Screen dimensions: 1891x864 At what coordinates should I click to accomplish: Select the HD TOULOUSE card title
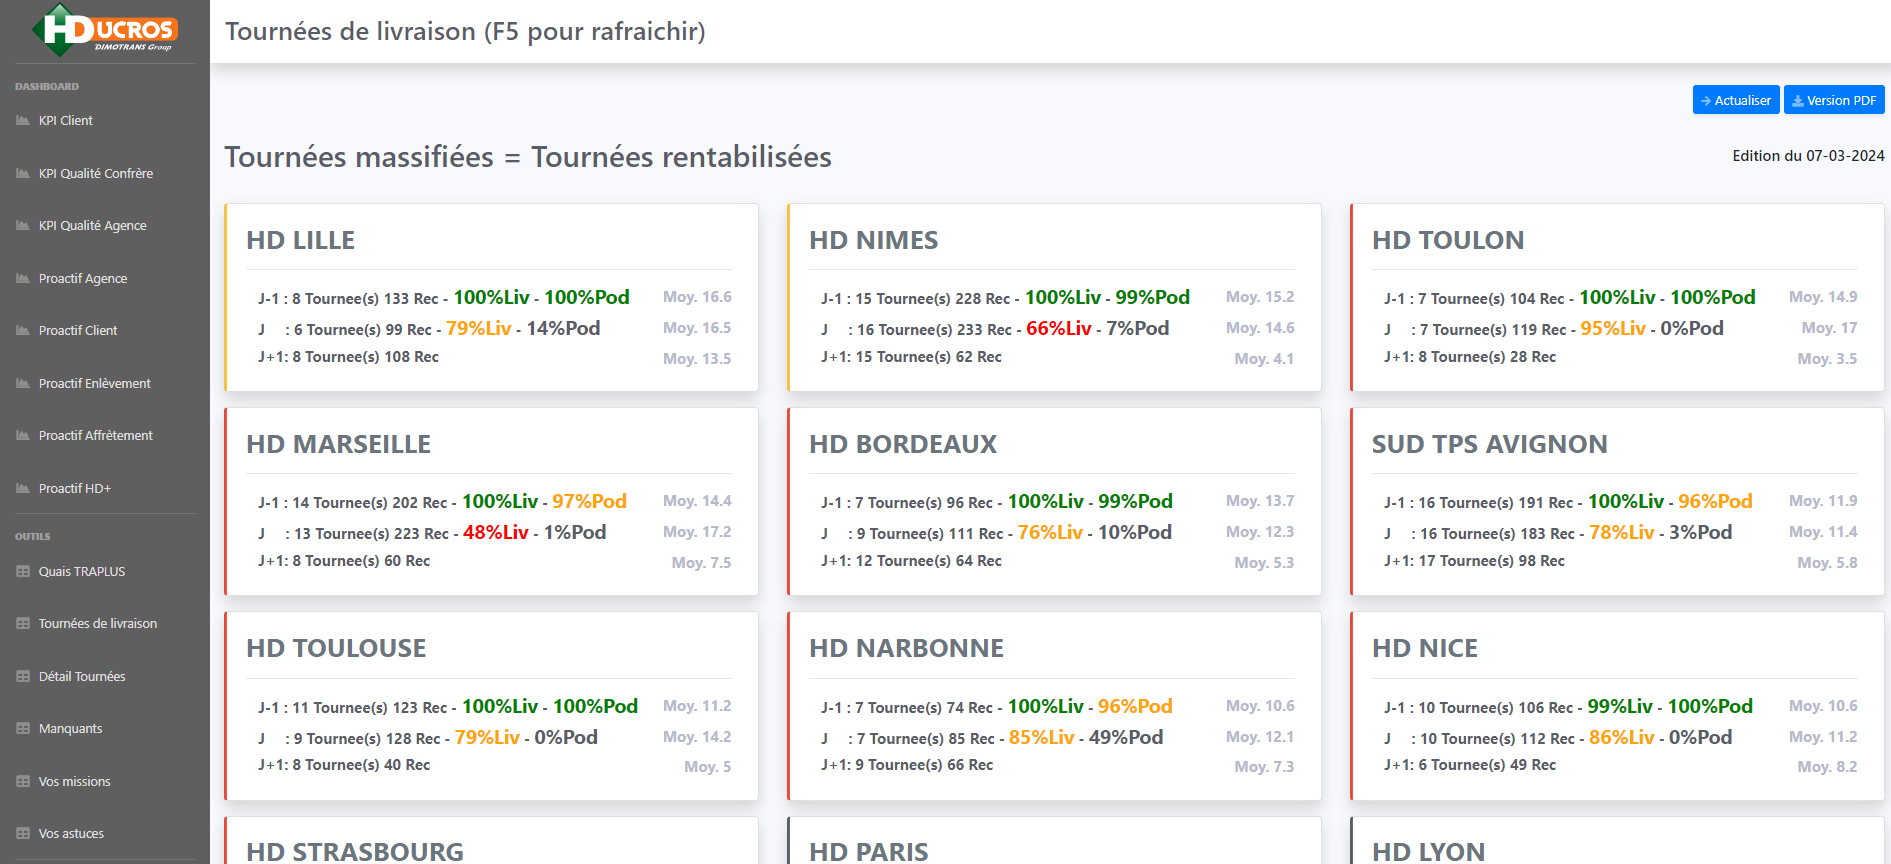pos(336,649)
